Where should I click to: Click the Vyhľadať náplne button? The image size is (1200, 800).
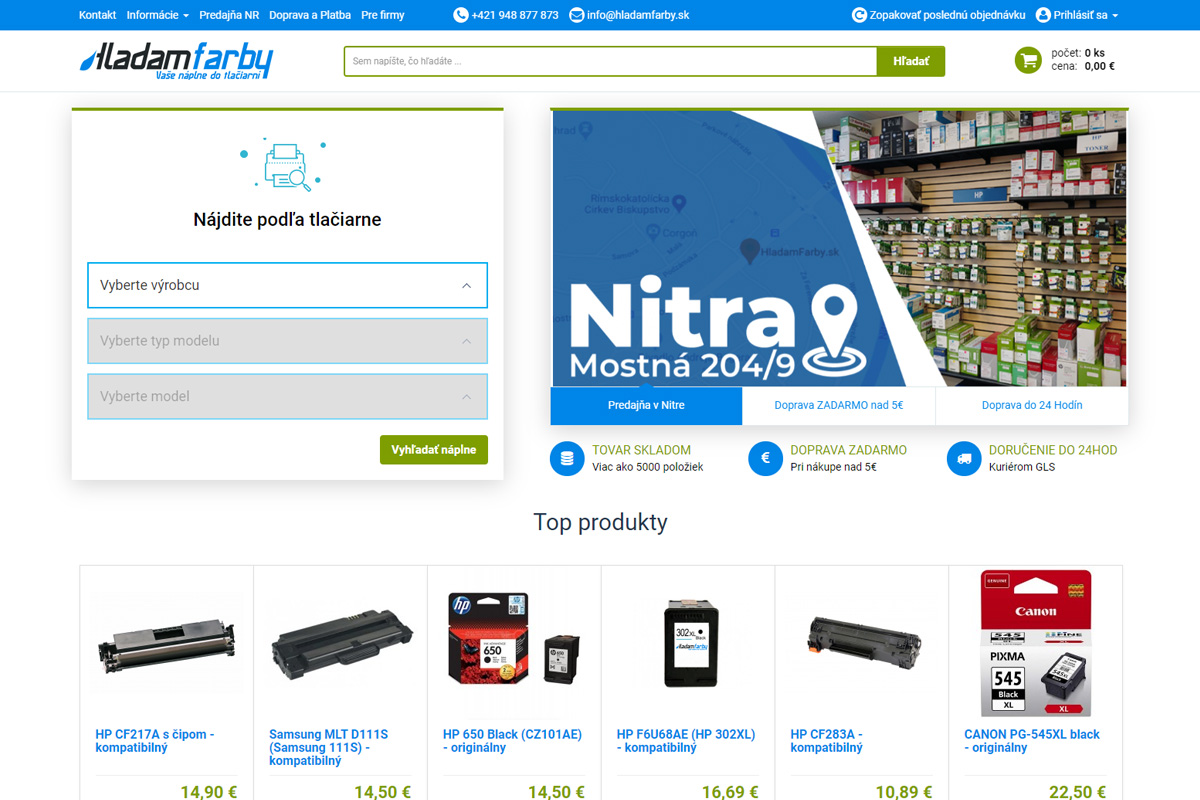pyautogui.click(x=434, y=450)
